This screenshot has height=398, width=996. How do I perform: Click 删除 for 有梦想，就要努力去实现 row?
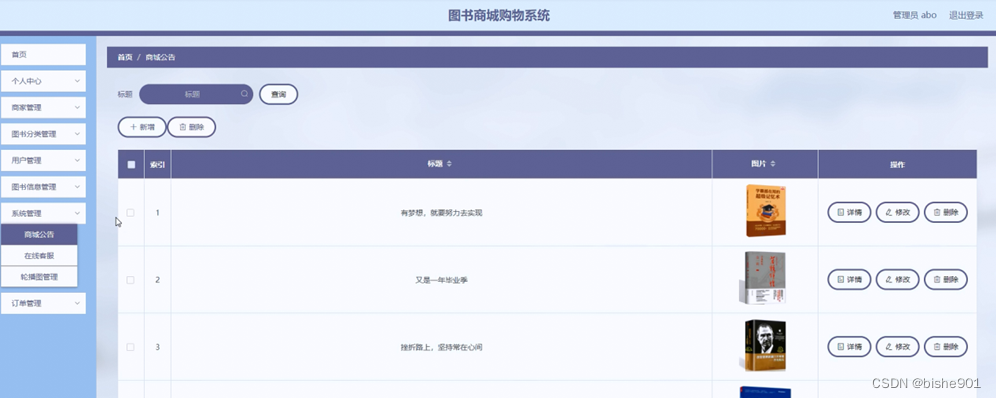[946, 213]
